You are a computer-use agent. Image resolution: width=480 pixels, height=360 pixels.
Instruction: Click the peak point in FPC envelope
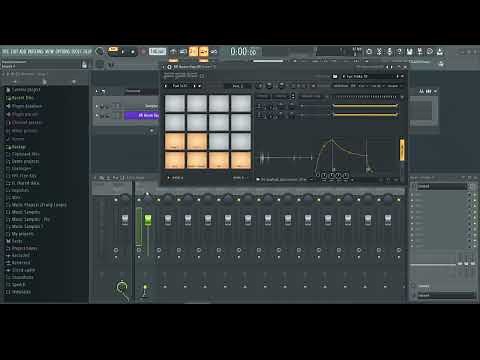(332, 140)
